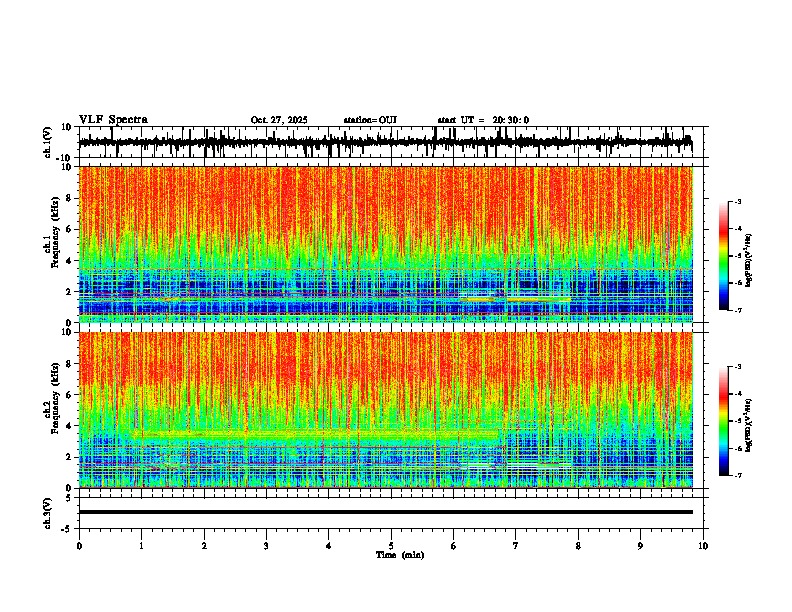Click the "-3" label on ch.1 color bar
The width and height of the screenshot is (792, 612).
(737, 201)
